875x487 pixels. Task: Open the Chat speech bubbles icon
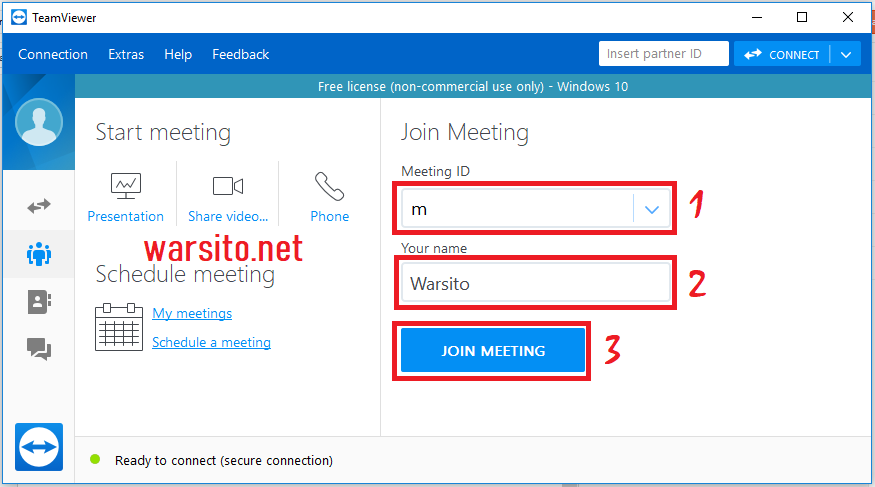tap(39, 349)
